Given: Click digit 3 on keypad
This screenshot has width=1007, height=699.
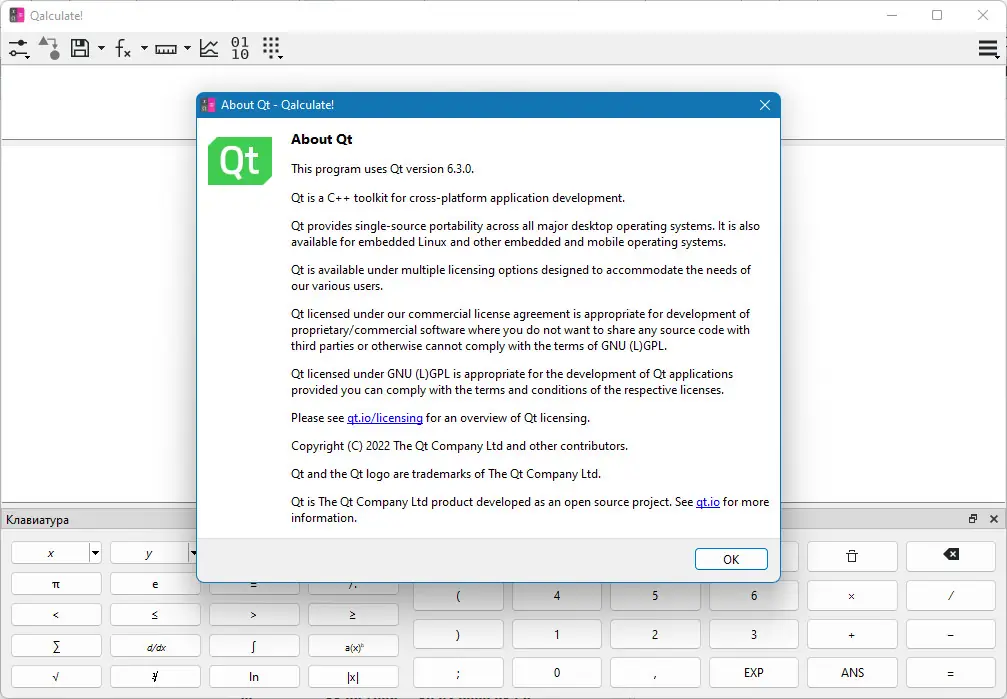Looking at the screenshot, I should point(754,634).
